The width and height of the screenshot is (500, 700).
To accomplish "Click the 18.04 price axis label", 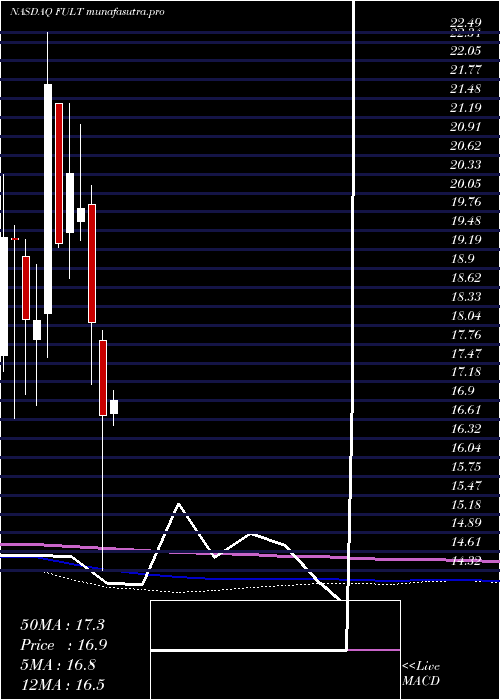I will pos(466,316).
